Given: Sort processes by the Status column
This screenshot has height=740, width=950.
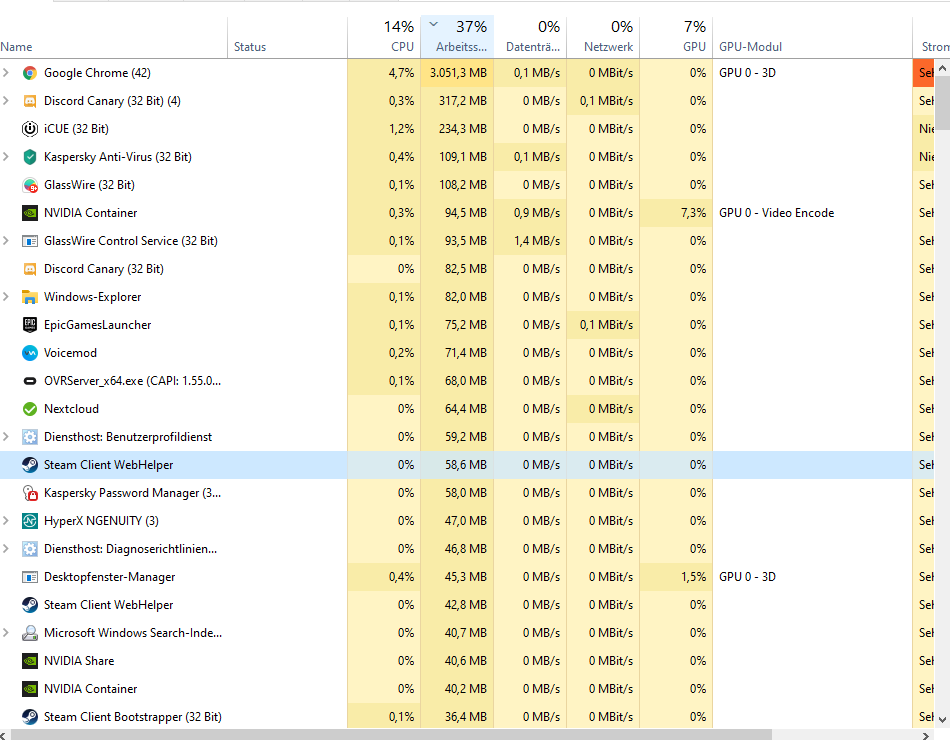Looking at the screenshot, I should click(x=287, y=38).
